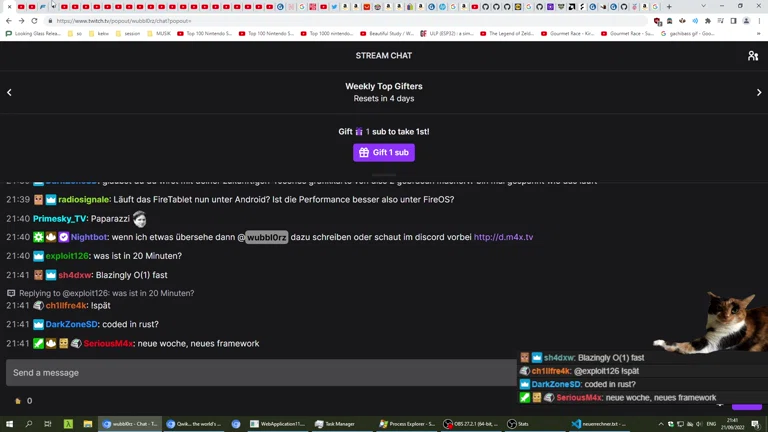Screen dimensions: 768x432
Task: Click DarkZoneSD's crown badge in main chat
Action: [x=38, y=324]
